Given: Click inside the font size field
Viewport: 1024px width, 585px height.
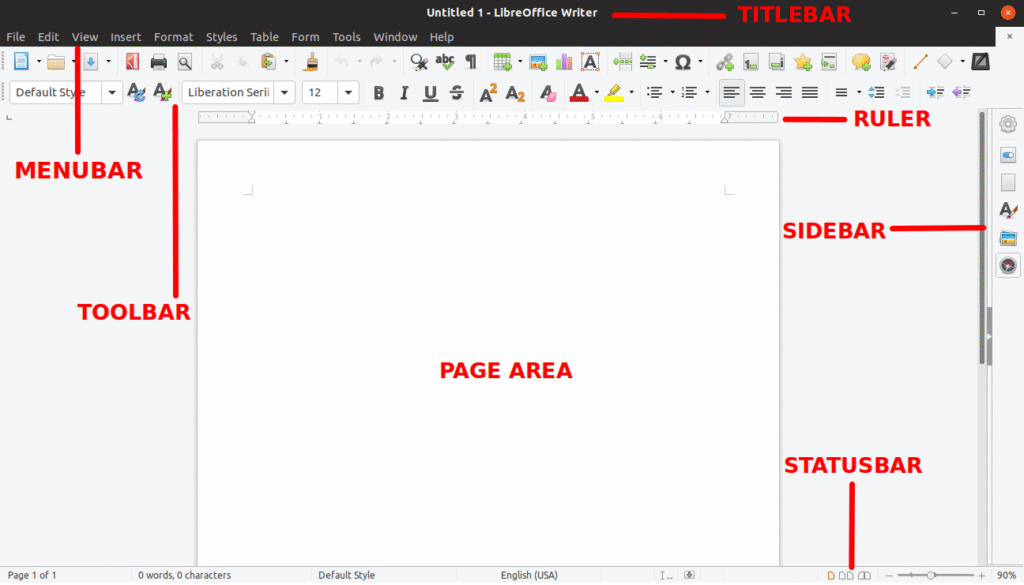Looking at the screenshot, I should coord(320,93).
